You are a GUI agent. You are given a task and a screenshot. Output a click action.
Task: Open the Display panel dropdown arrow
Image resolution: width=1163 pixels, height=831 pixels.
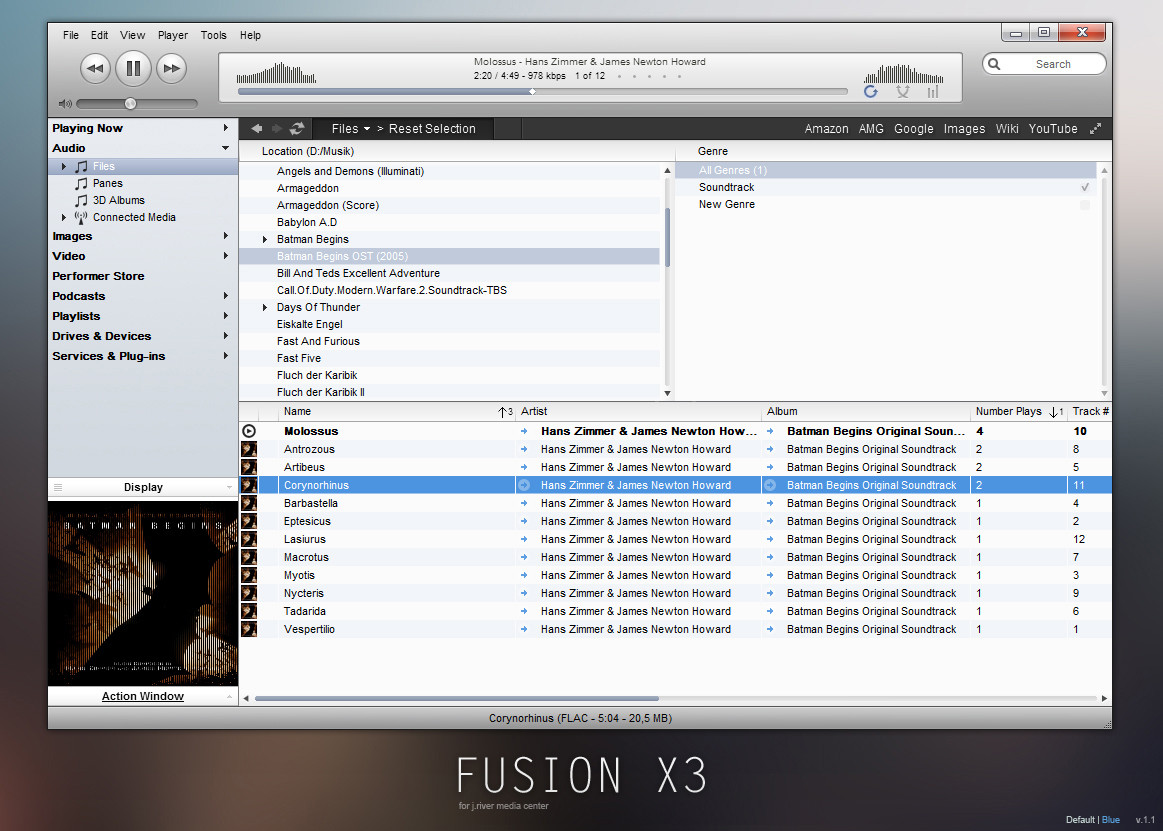coord(229,487)
